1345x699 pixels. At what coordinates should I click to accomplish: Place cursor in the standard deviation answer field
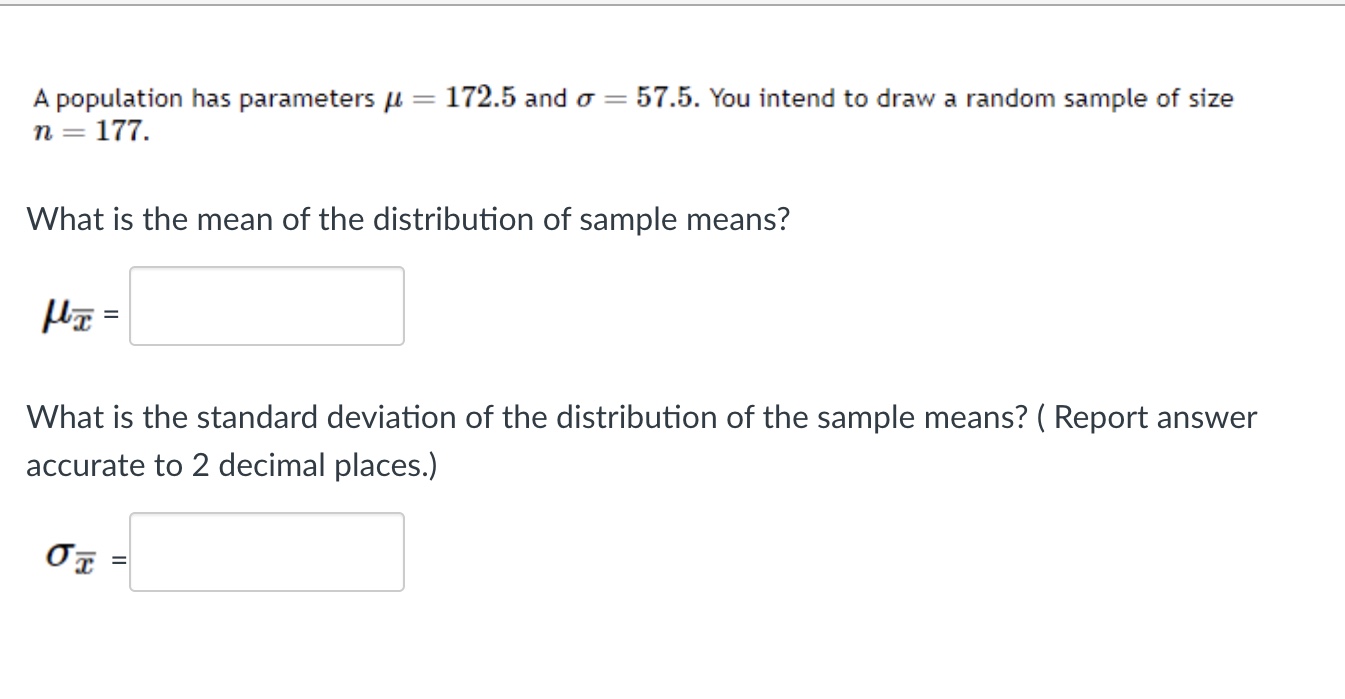click(265, 553)
